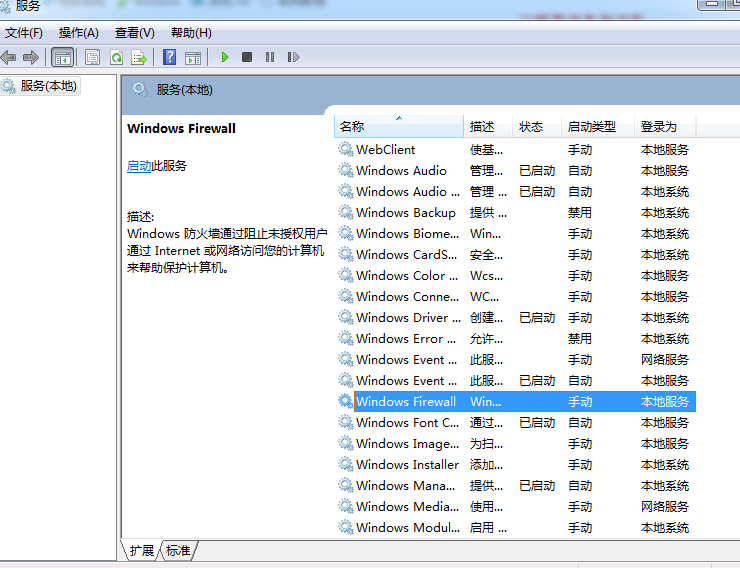Click the gear icon beside Windows Image...
Viewport: 740px width, 568px height.
click(x=345, y=443)
